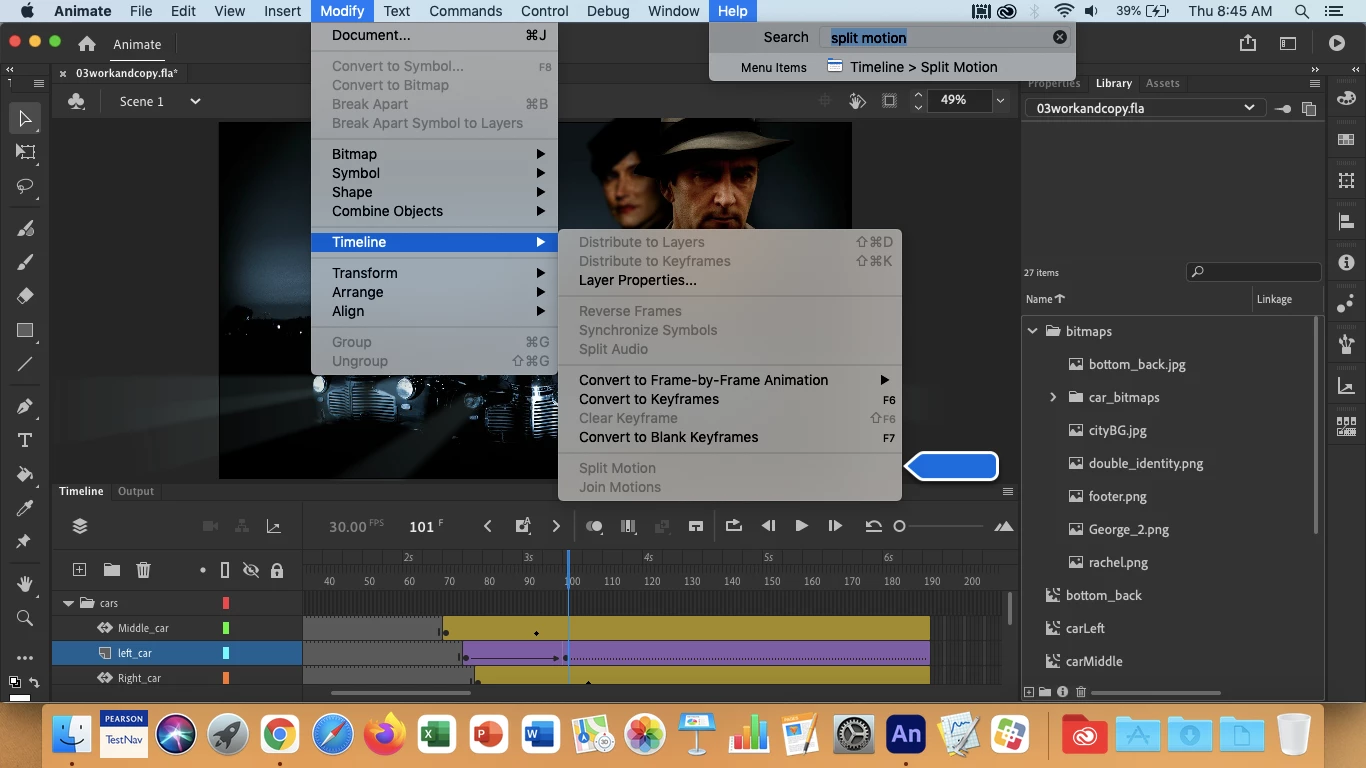Toggle layer highlight dot in timeline header
The image size is (1366, 768).
pyautogui.click(x=203, y=570)
